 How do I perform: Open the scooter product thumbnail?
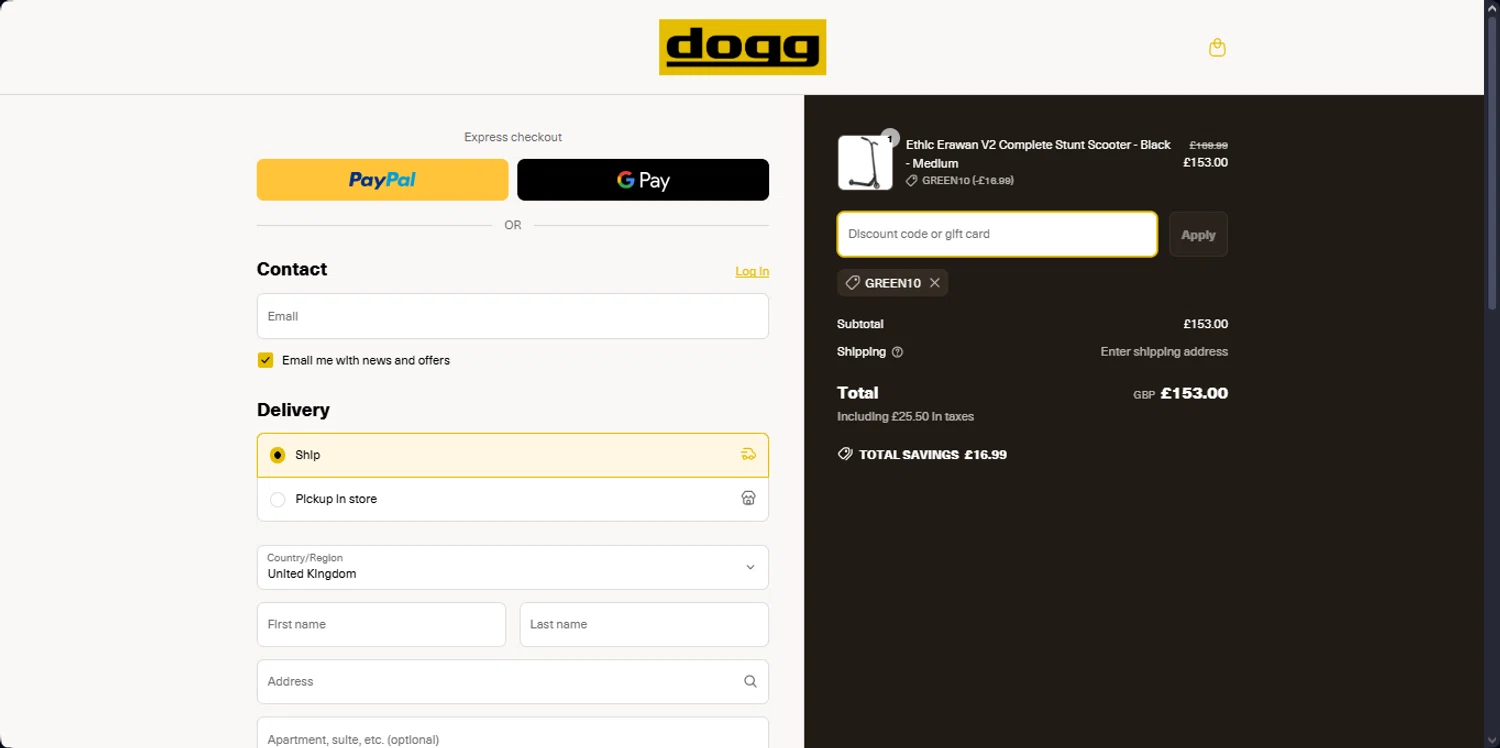coord(865,162)
